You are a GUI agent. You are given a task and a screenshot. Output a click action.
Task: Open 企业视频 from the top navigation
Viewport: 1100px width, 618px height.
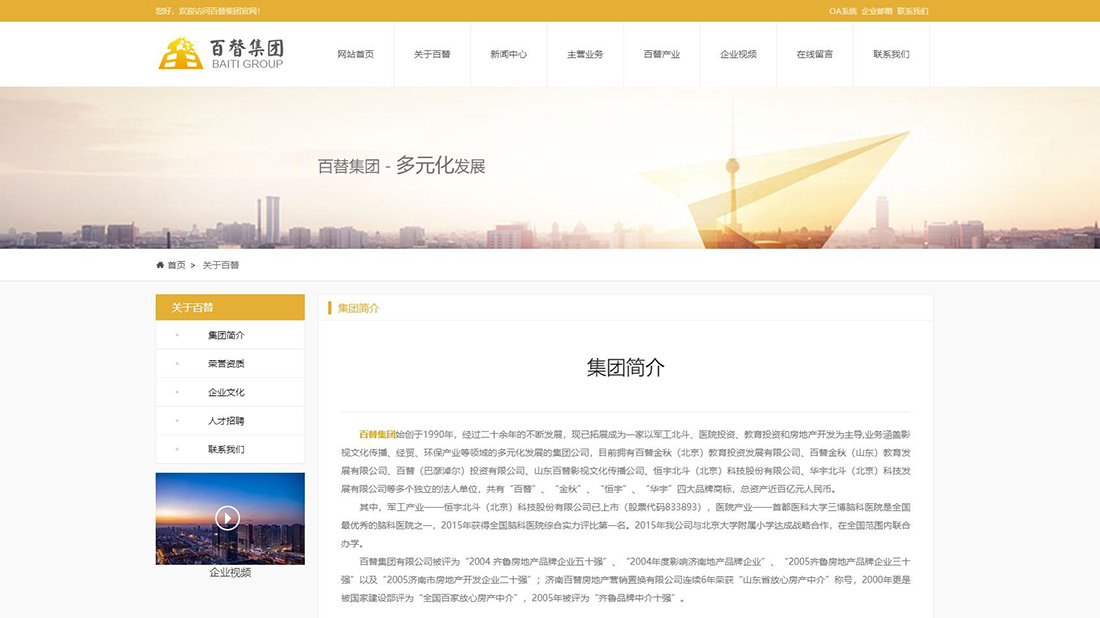(x=738, y=54)
